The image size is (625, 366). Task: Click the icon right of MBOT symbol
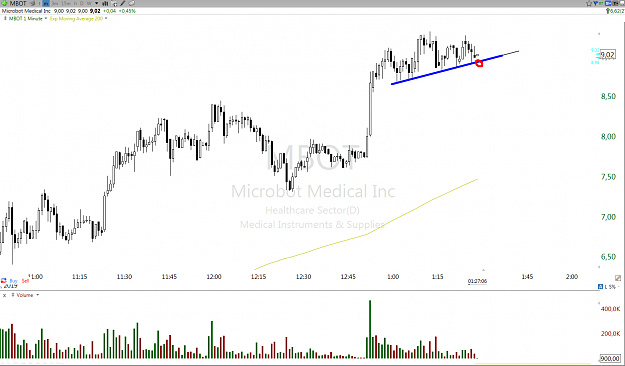(33, 3)
